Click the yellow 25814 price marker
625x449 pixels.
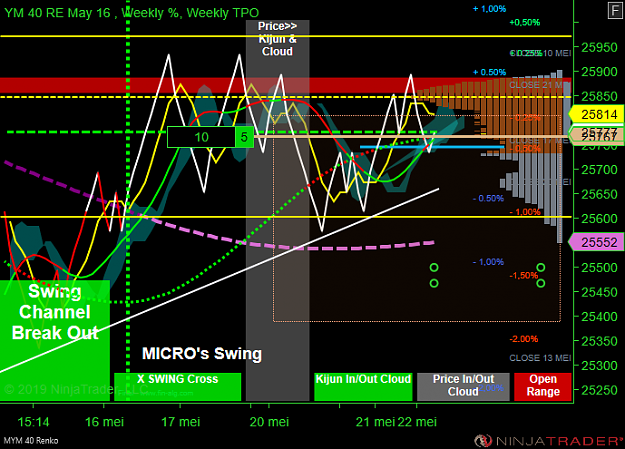(597, 114)
